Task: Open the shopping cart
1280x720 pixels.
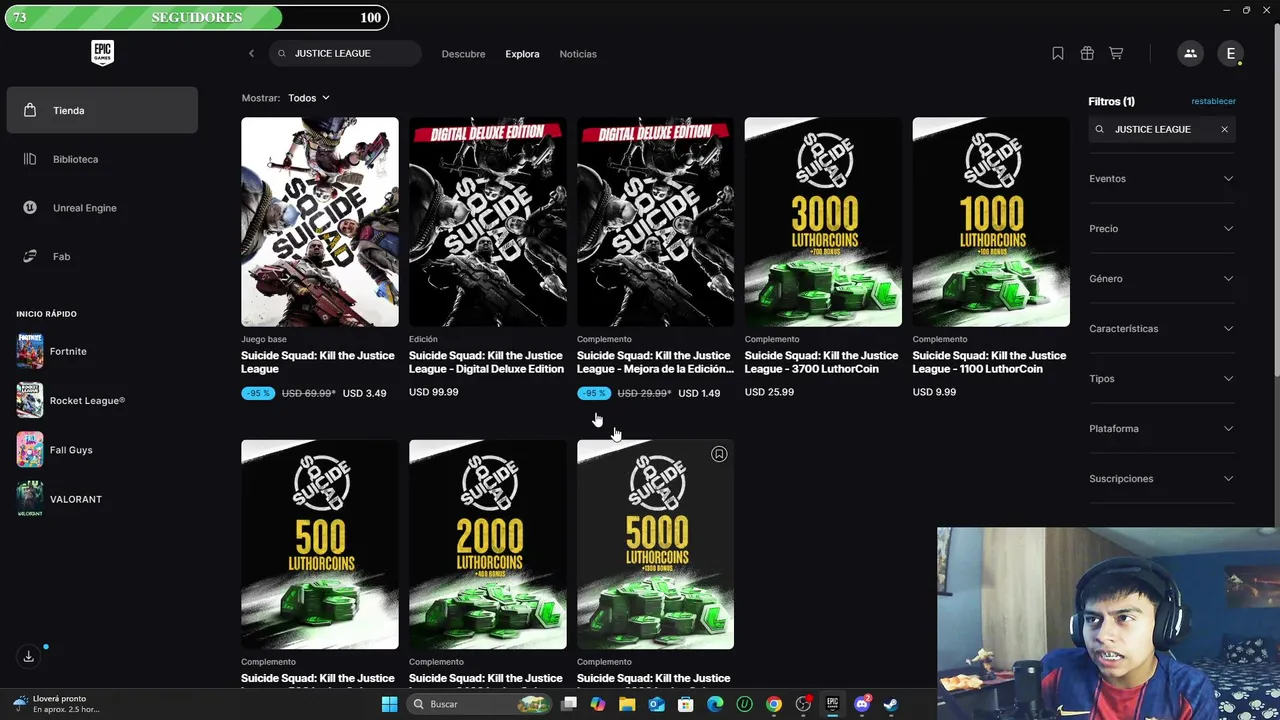Action: point(1116,53)
